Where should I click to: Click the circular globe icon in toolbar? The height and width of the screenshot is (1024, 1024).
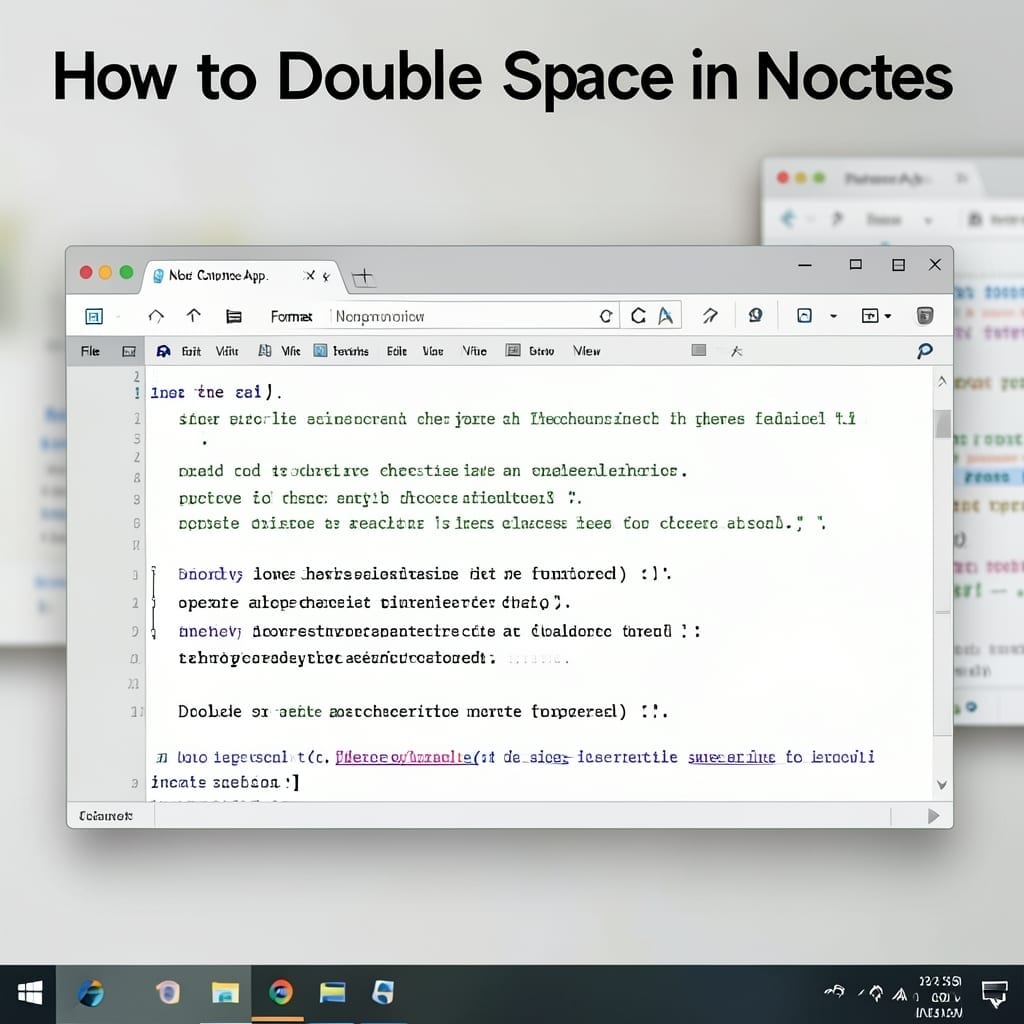pyautogui.click(x=756, y=316)
